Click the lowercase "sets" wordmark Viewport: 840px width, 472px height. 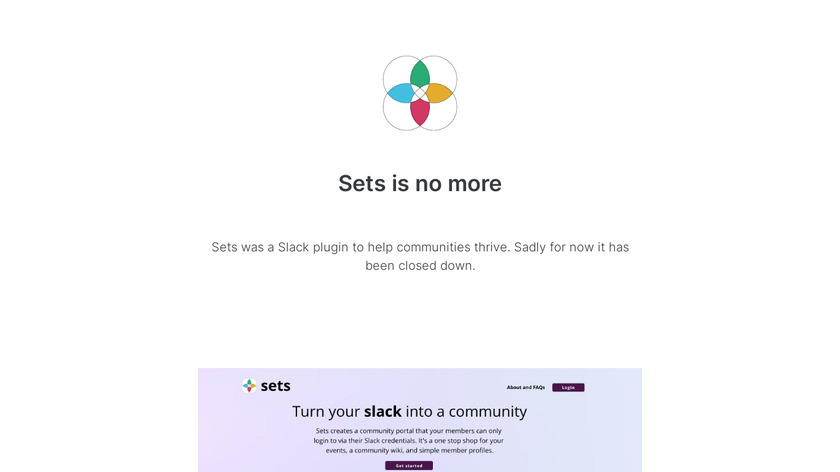[276, 386]
